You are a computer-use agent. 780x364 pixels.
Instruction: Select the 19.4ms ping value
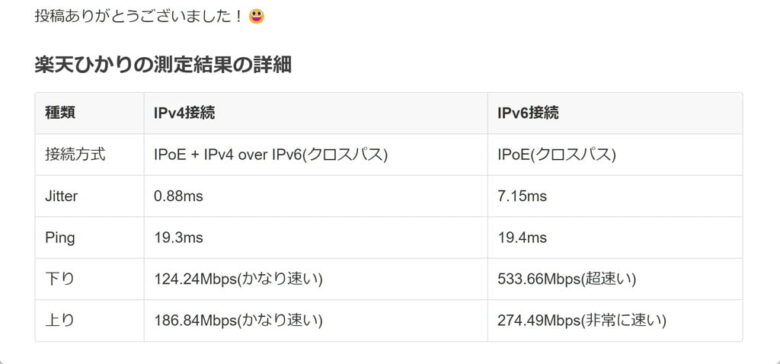click(x=522, y=238)
